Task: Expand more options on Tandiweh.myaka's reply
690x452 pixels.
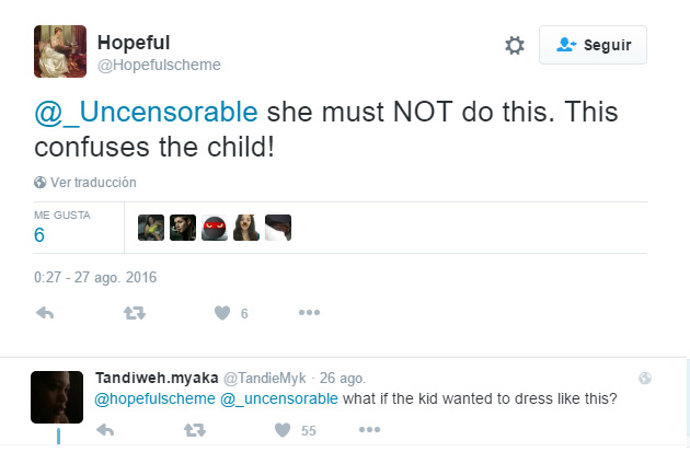Action: (x=369, y=430)
